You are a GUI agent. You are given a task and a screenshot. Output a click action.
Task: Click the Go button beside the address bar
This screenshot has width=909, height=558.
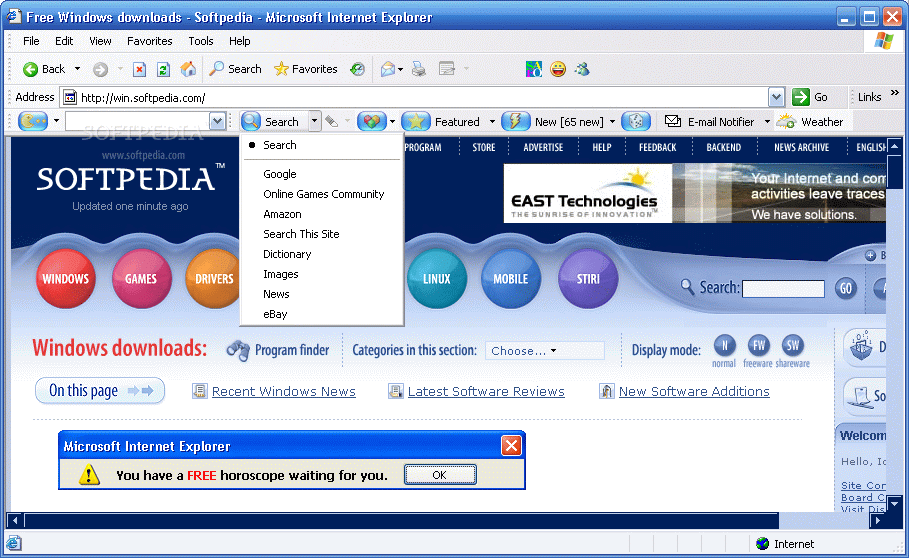[810, 97]
